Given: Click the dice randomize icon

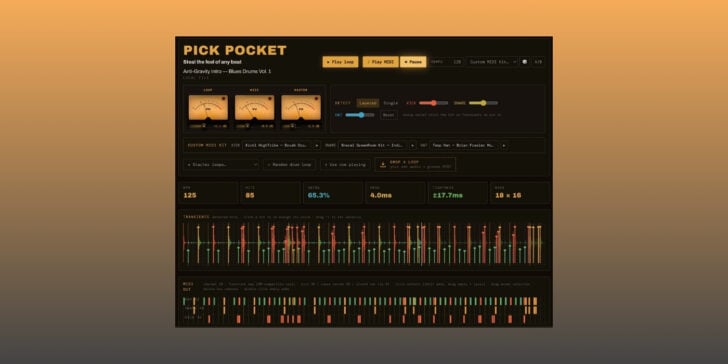Looking at the screenshot, I should coord(525,62).
